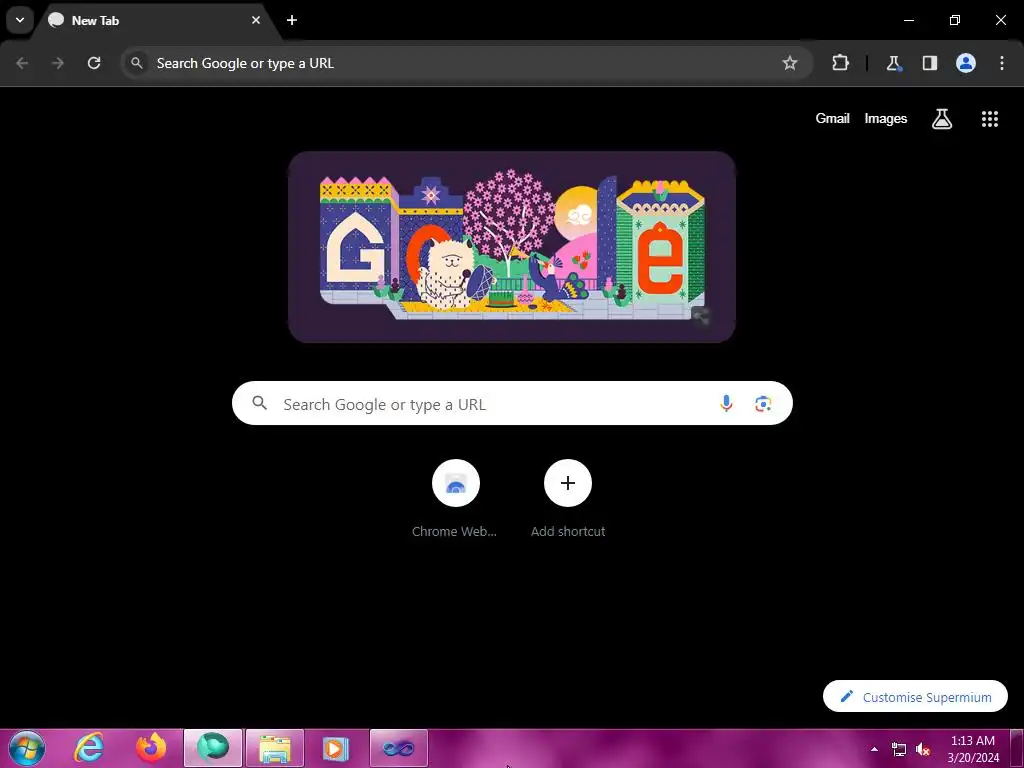Open the Chrome Web Store shortcut
Image resolution: width=1024 pixels, height=768 pixels.
point(455,500)
